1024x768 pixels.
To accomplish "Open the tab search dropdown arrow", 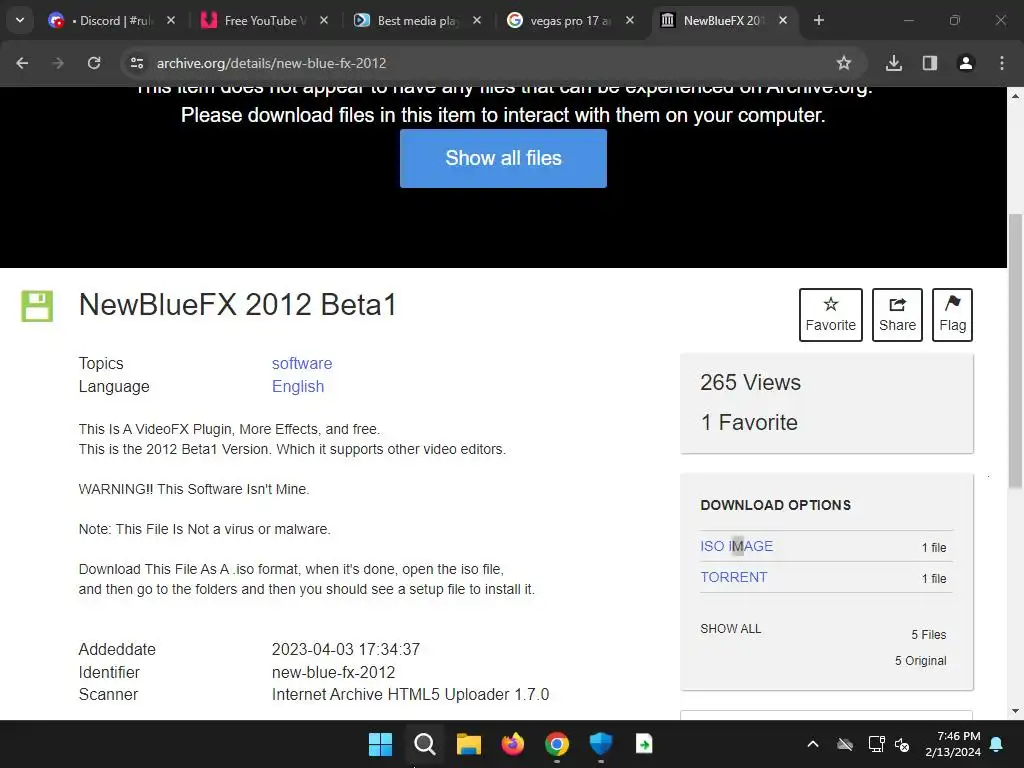I will point(20,20).
